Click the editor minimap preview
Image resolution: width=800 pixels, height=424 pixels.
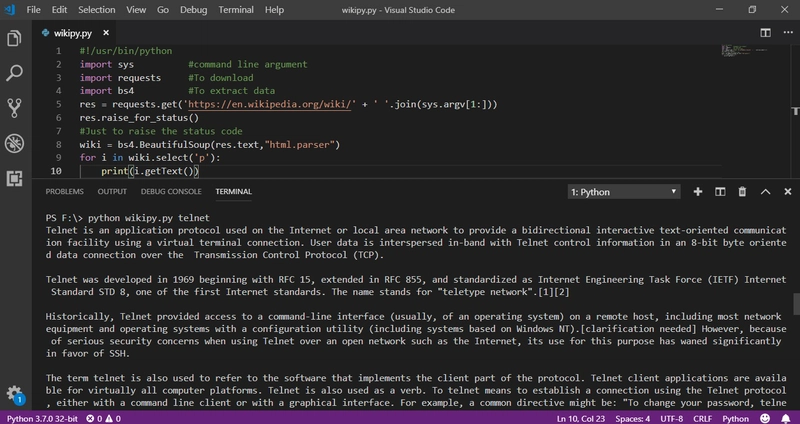tap(744, 51)
